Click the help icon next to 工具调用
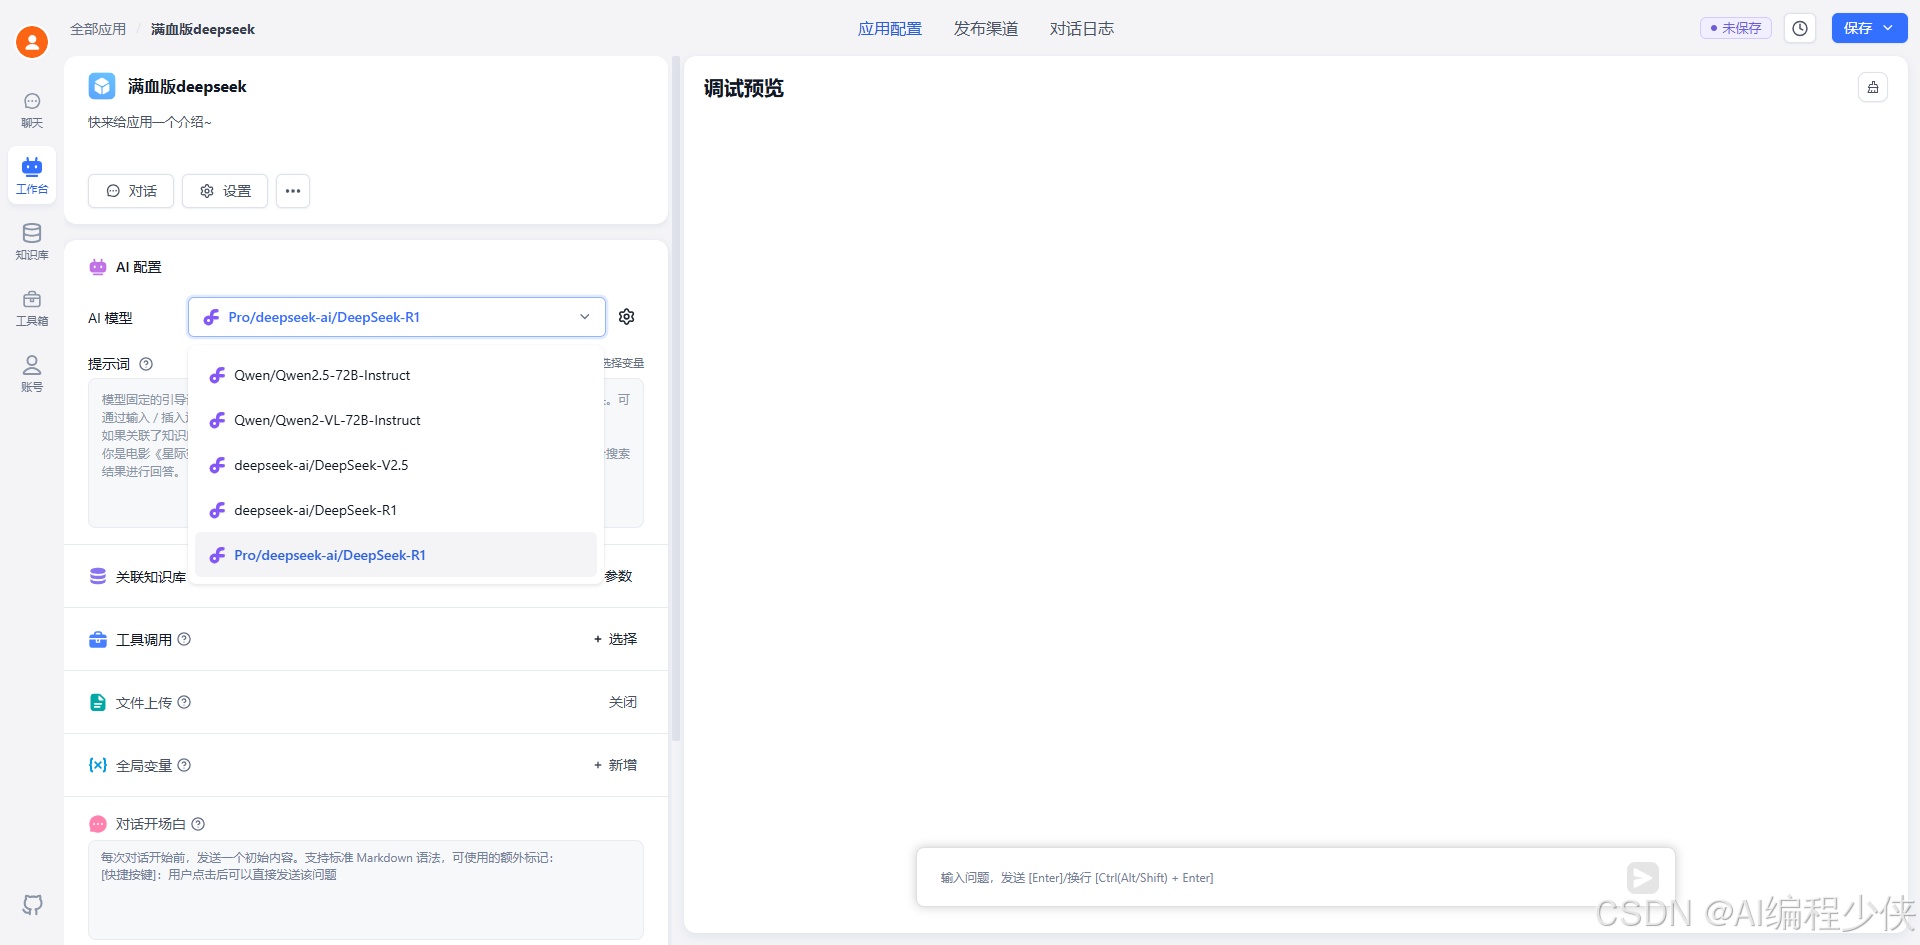The image size is (1920, 945). 184,639
